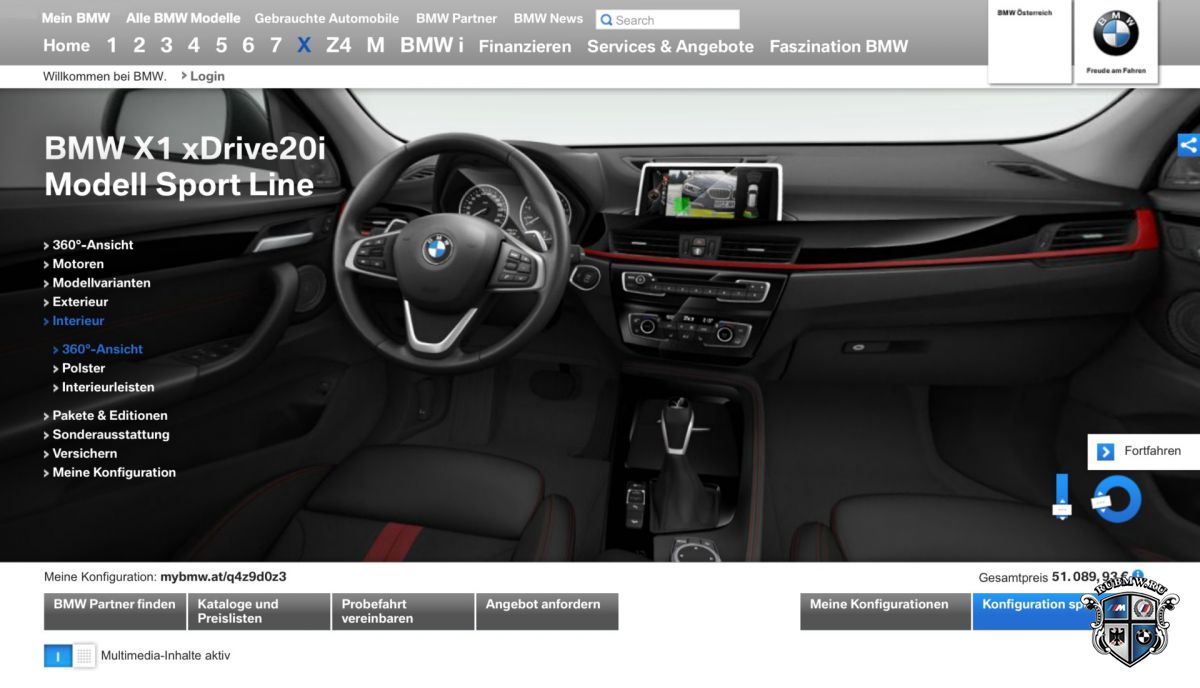Select the X models nav item
Viewport: 1200px width, 688px height.
304,46
